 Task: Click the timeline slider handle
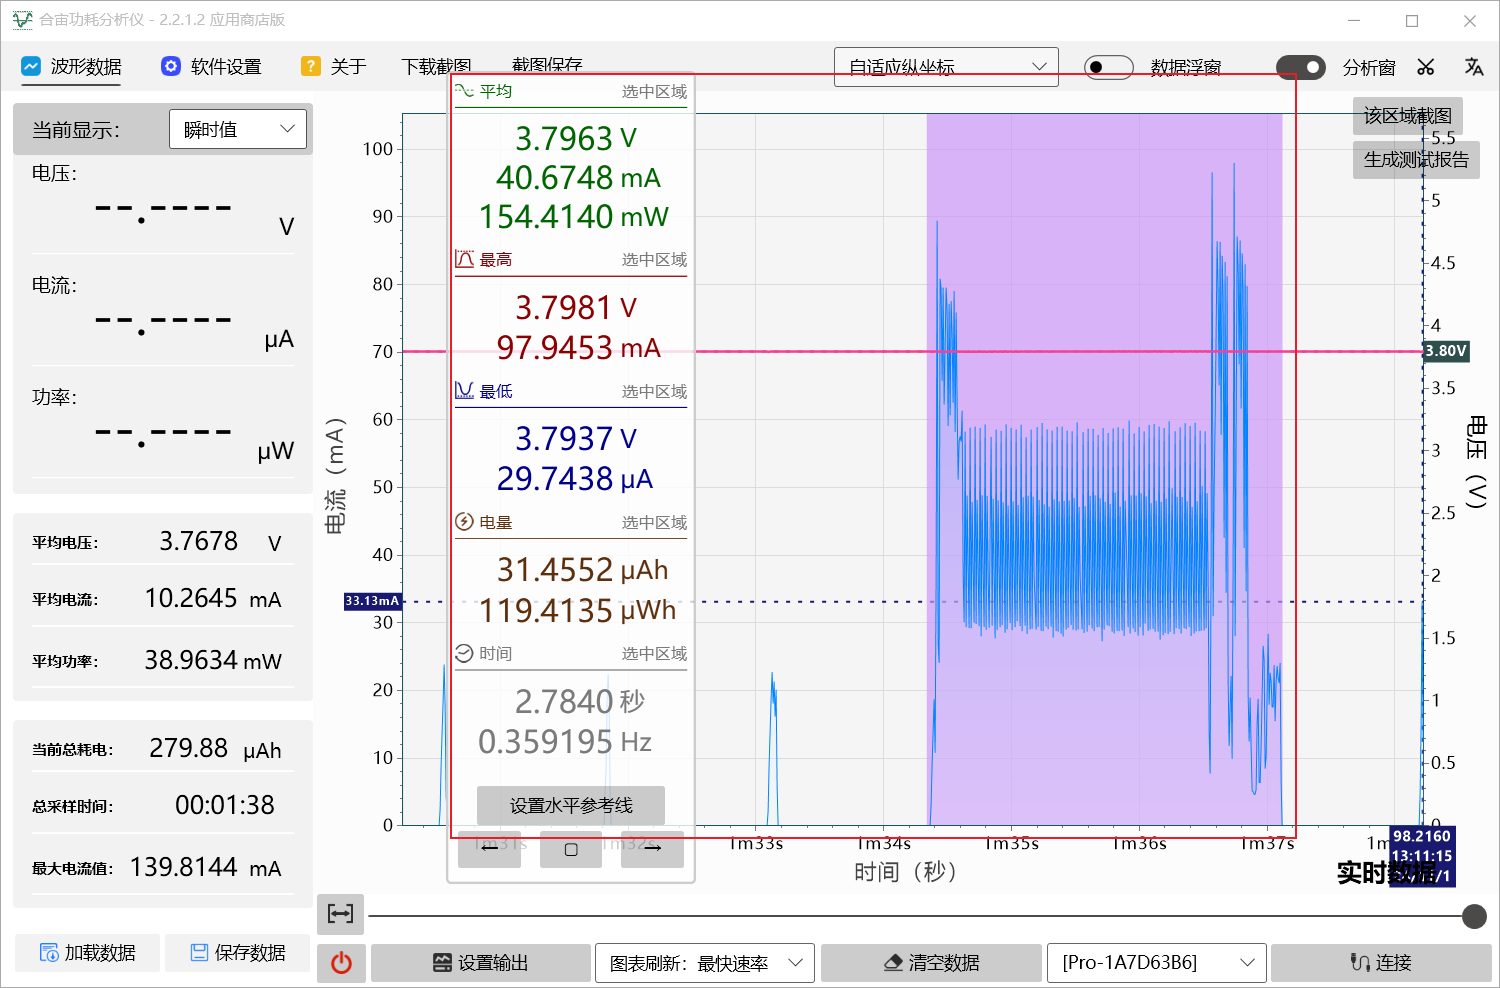click(x=1474, y=916)
